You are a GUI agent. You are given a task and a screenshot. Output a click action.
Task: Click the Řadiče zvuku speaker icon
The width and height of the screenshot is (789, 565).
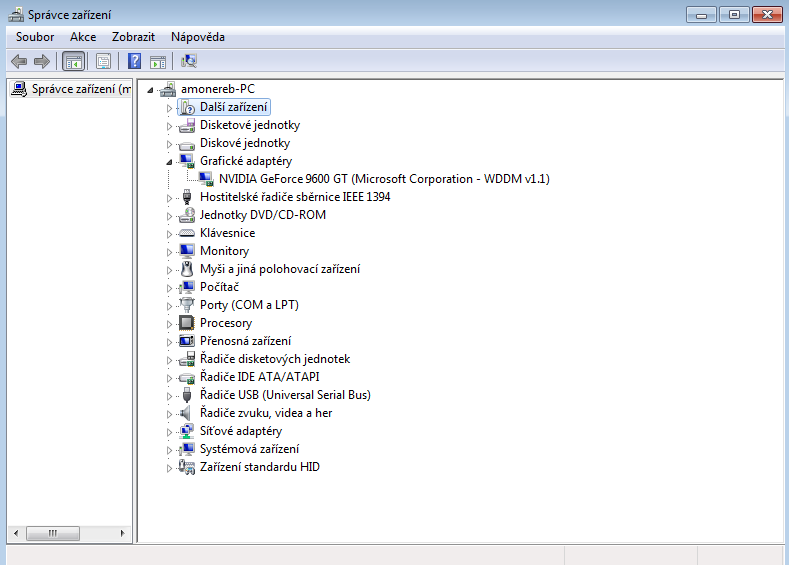click(x=186, y=413)
